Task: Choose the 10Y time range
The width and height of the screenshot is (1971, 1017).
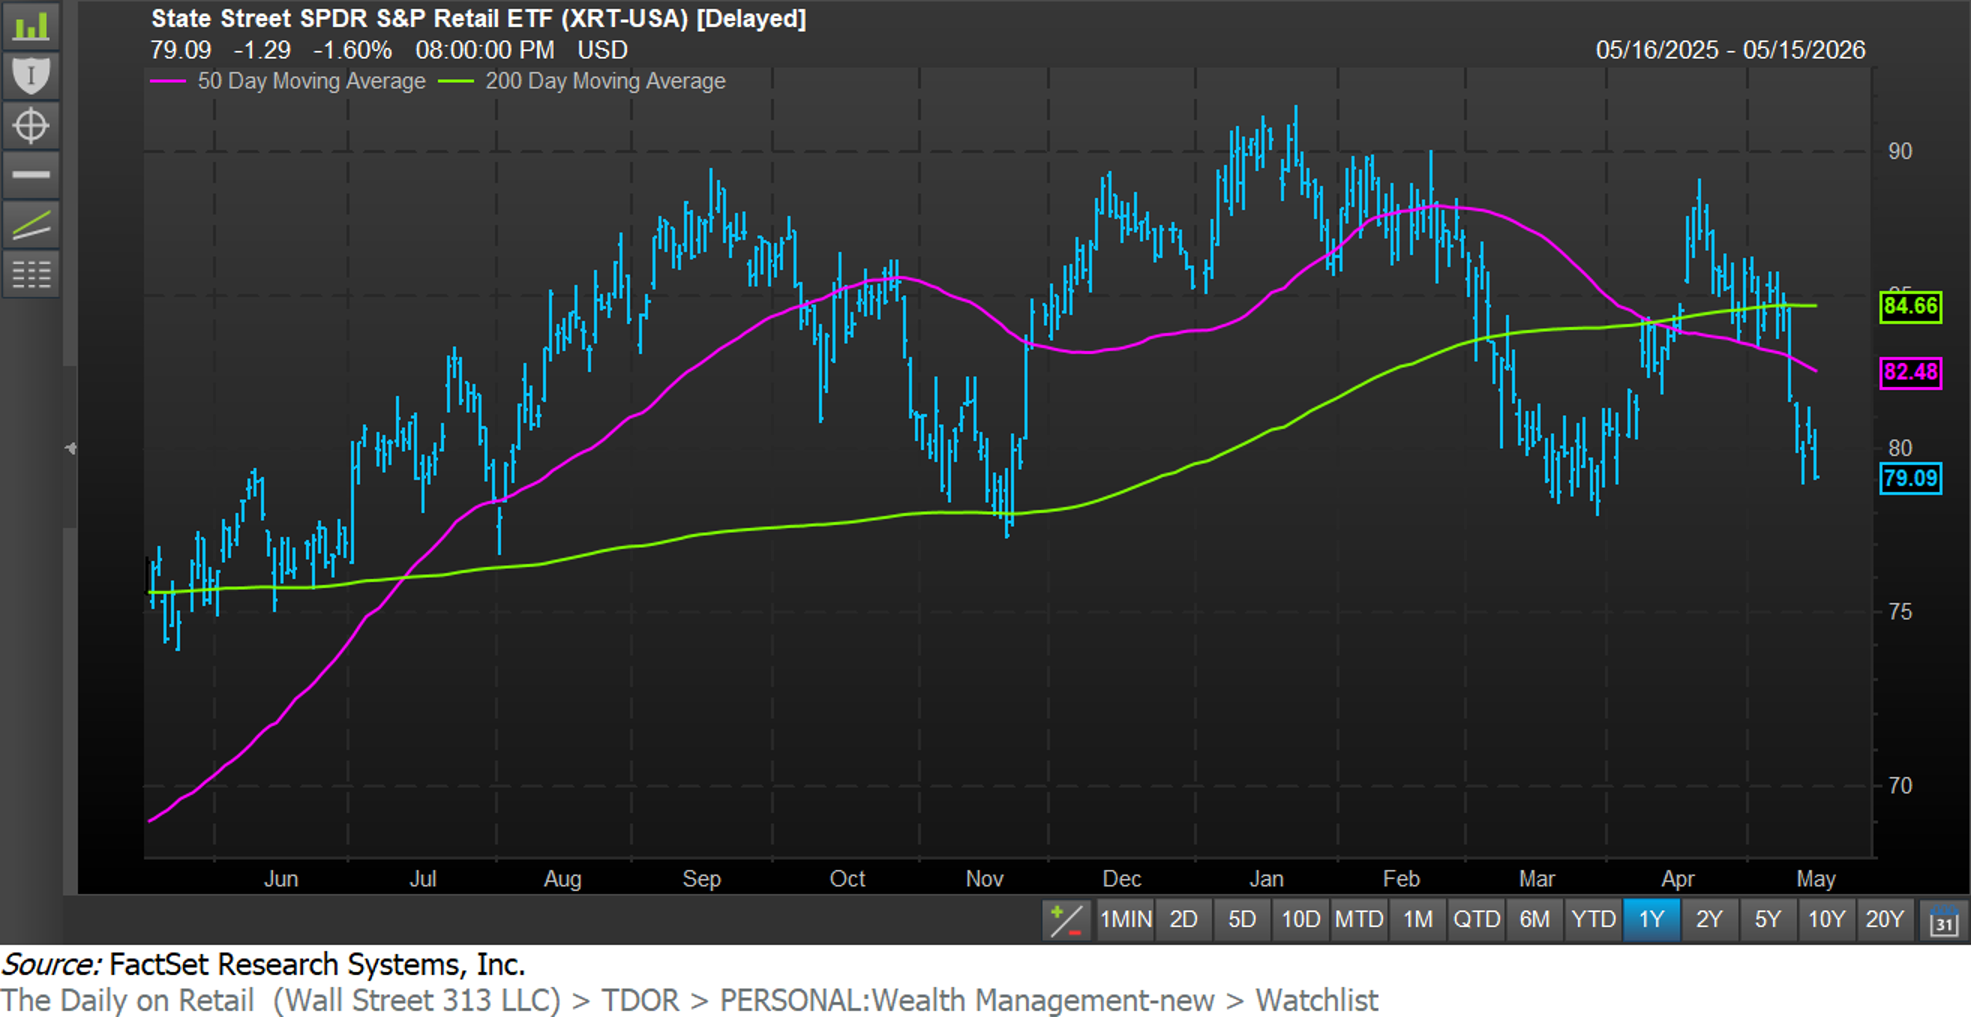Action: coord(1826,919)
